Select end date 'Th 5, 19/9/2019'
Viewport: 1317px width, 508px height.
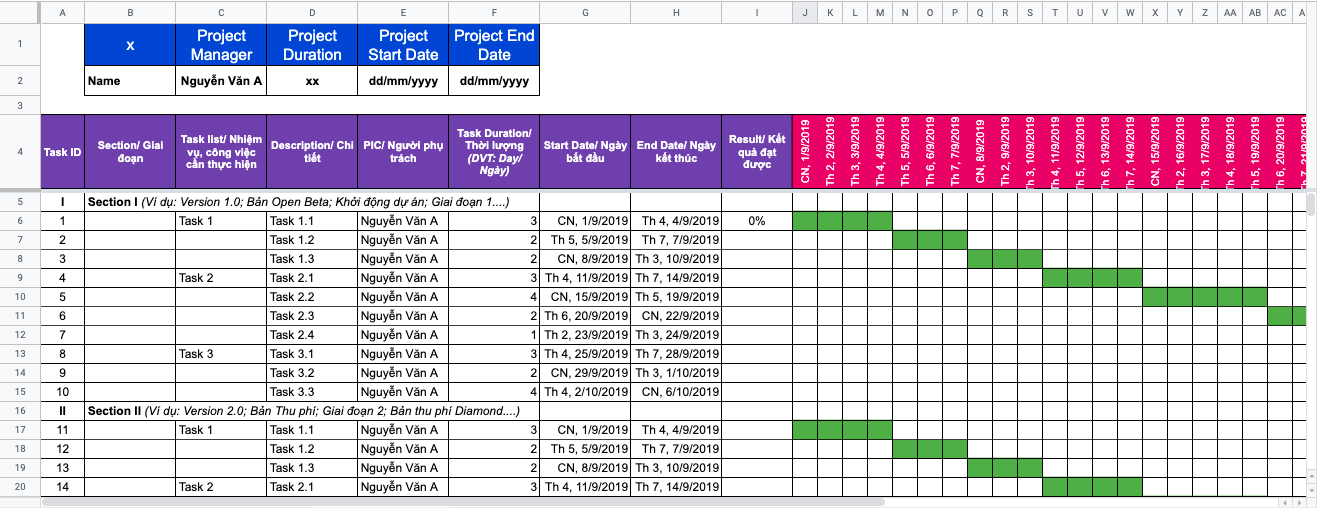(x=676, y=297)
